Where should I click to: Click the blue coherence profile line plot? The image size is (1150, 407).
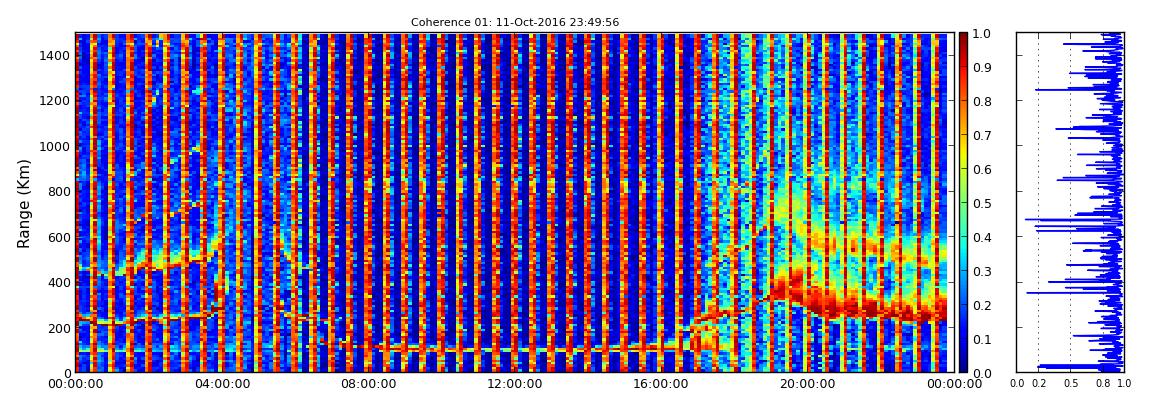click(1070, 203)
